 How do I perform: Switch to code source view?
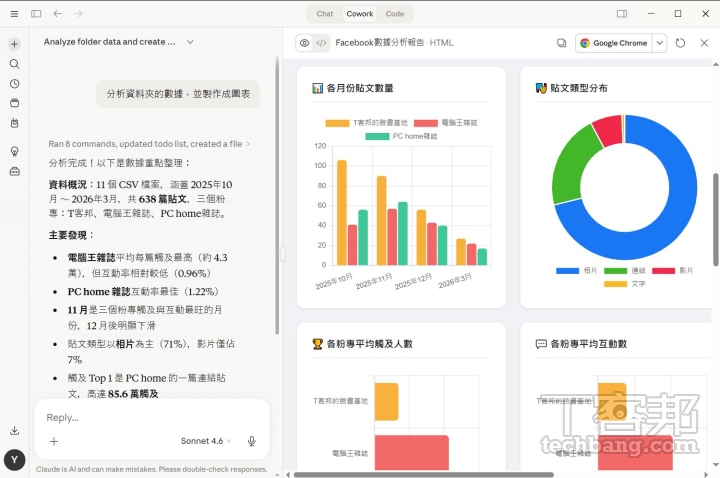click(x=321, y=43)
